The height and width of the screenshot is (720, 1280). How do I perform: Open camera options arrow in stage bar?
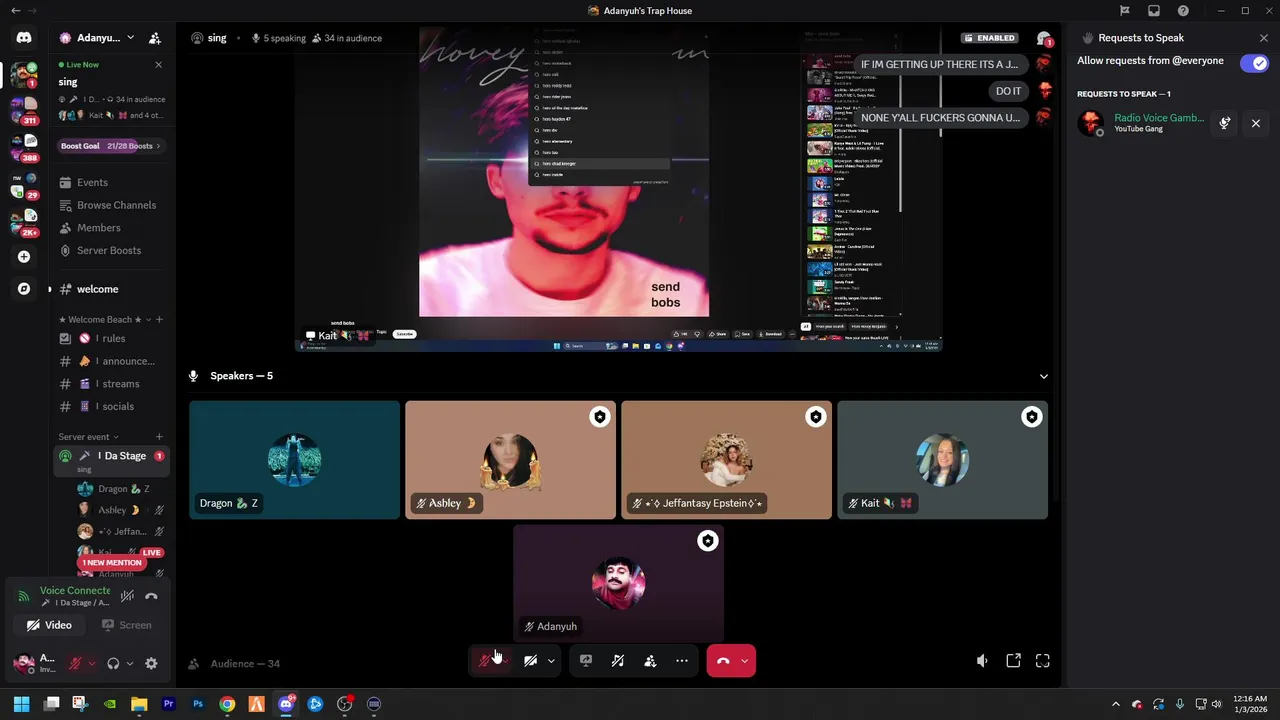tap(551, 661)
